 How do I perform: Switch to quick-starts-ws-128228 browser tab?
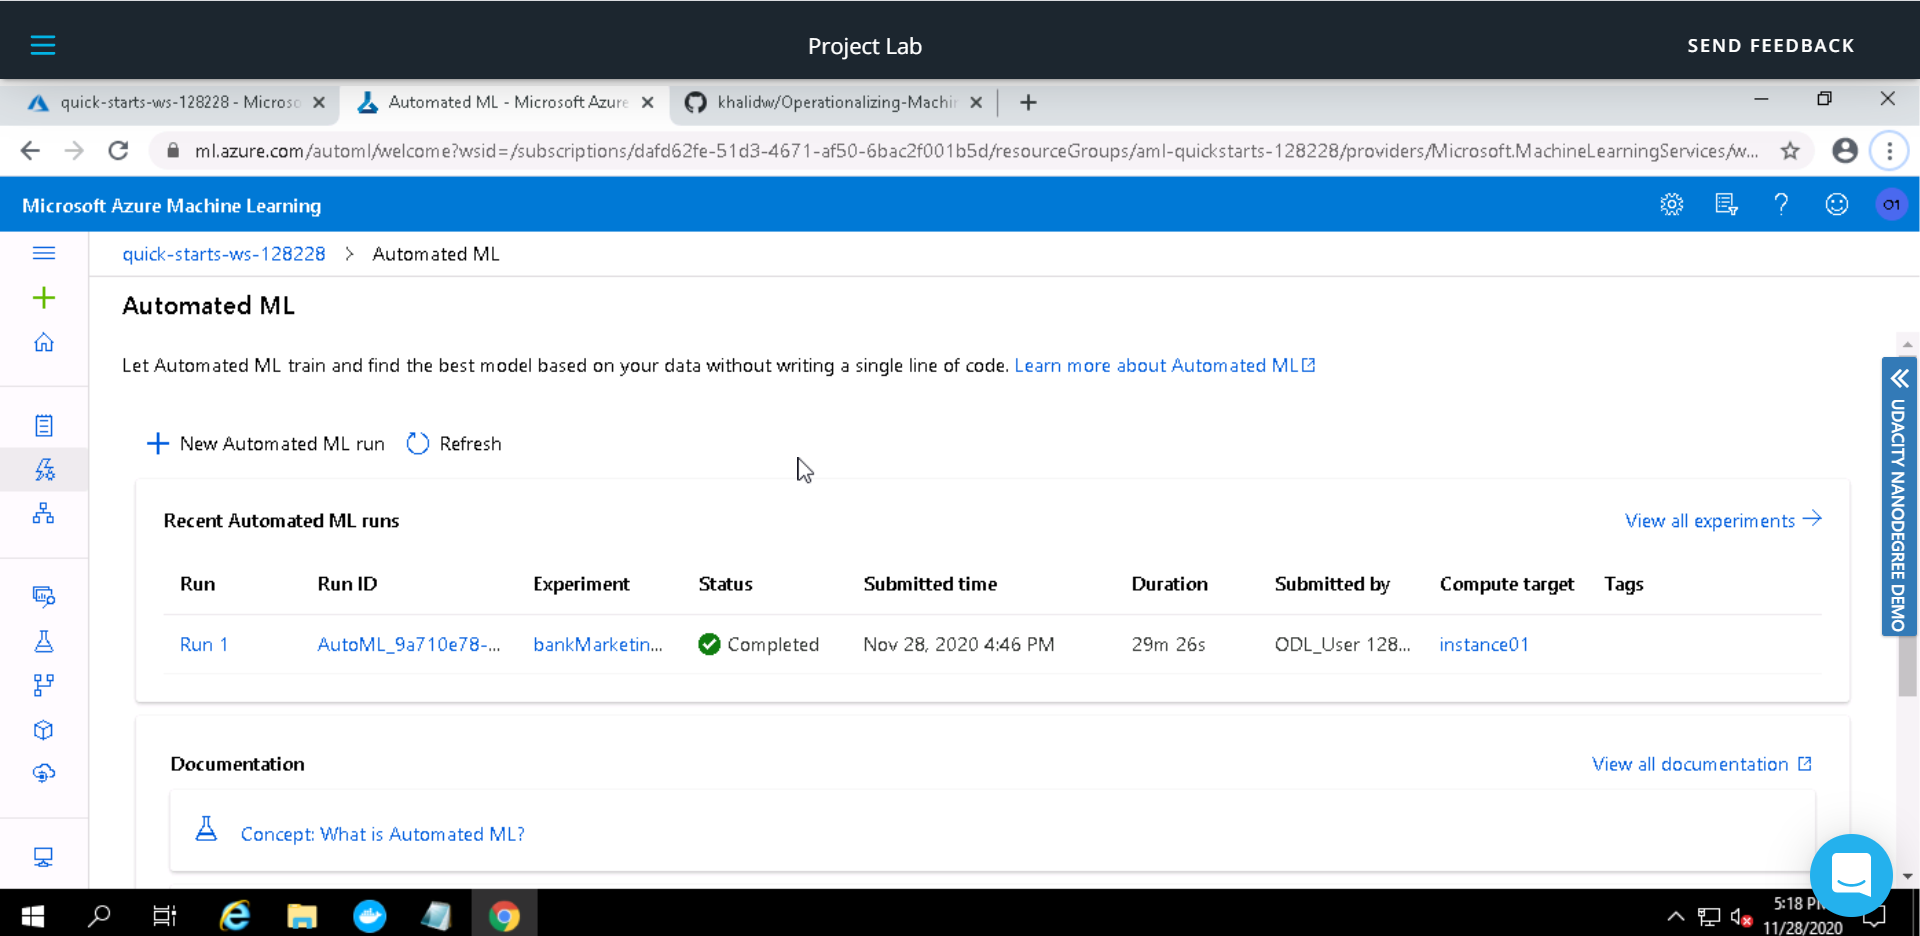[x=178, y=102]
